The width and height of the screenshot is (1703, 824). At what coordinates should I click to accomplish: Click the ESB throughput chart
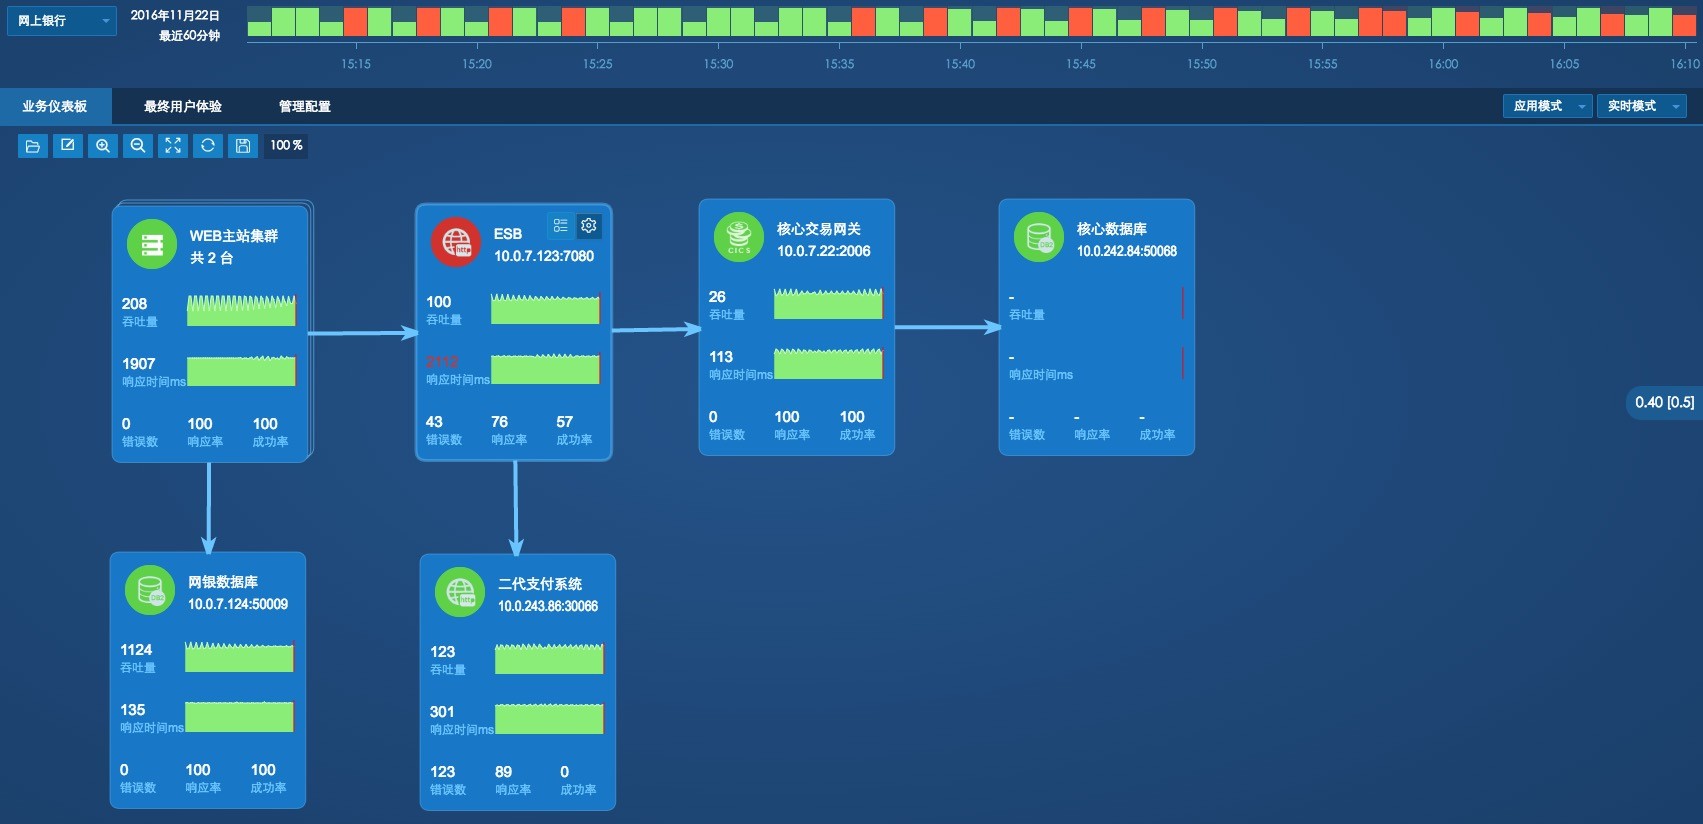coord(546,308)
